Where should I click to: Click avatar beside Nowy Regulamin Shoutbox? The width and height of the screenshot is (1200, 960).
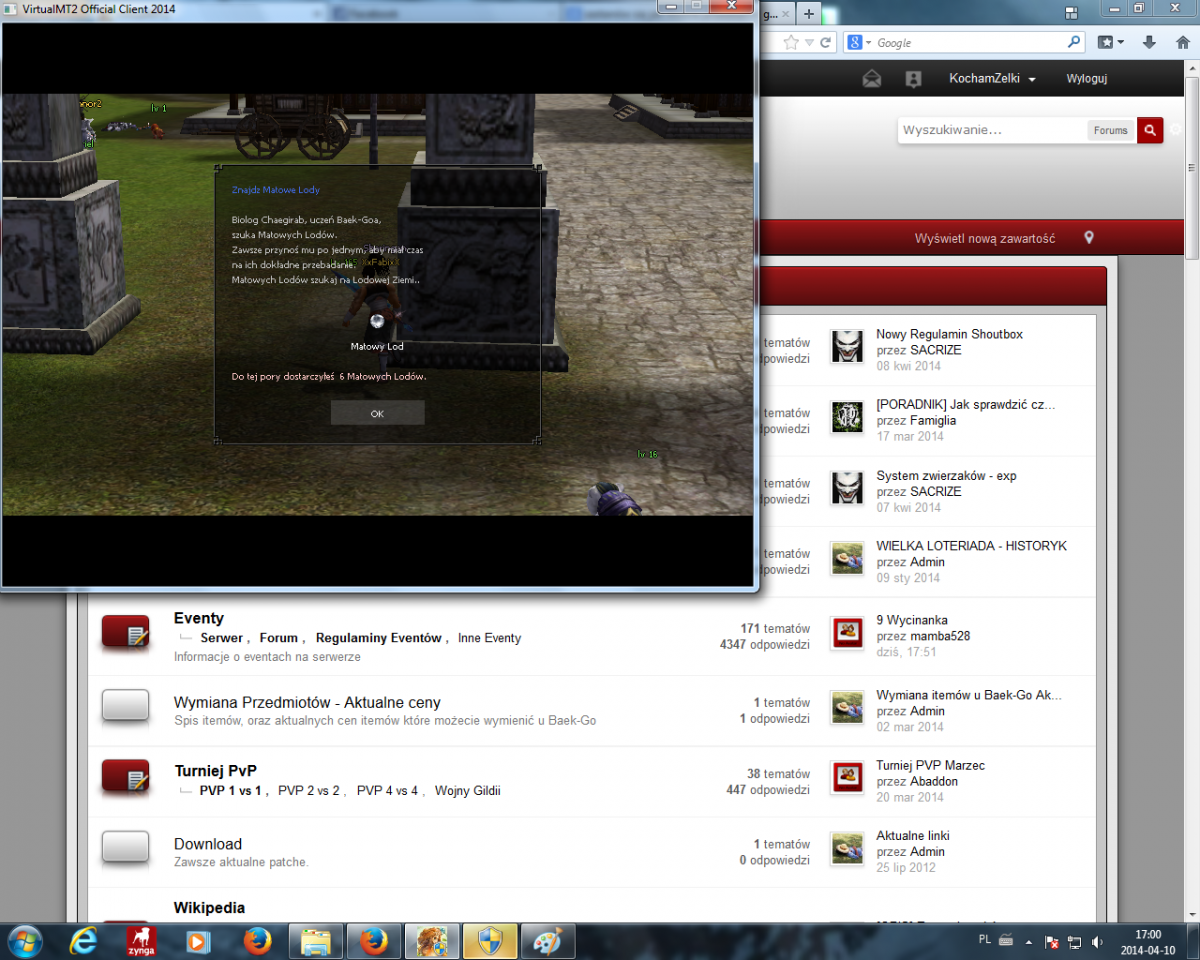(848, 347)
